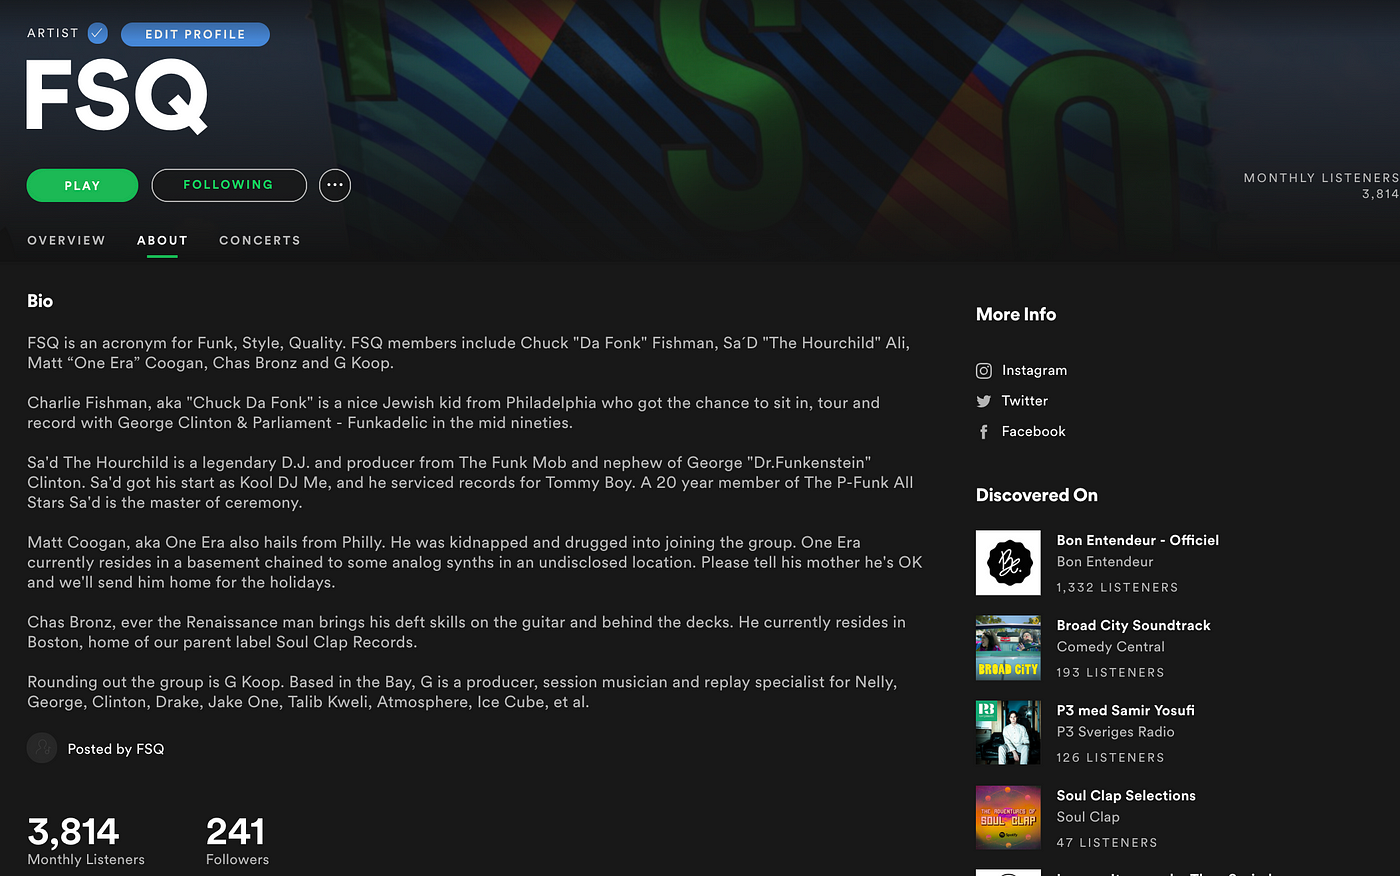Click the "1,332 LISTENERS" text
The image size is (1400, 876).
tap(1117, 587)
